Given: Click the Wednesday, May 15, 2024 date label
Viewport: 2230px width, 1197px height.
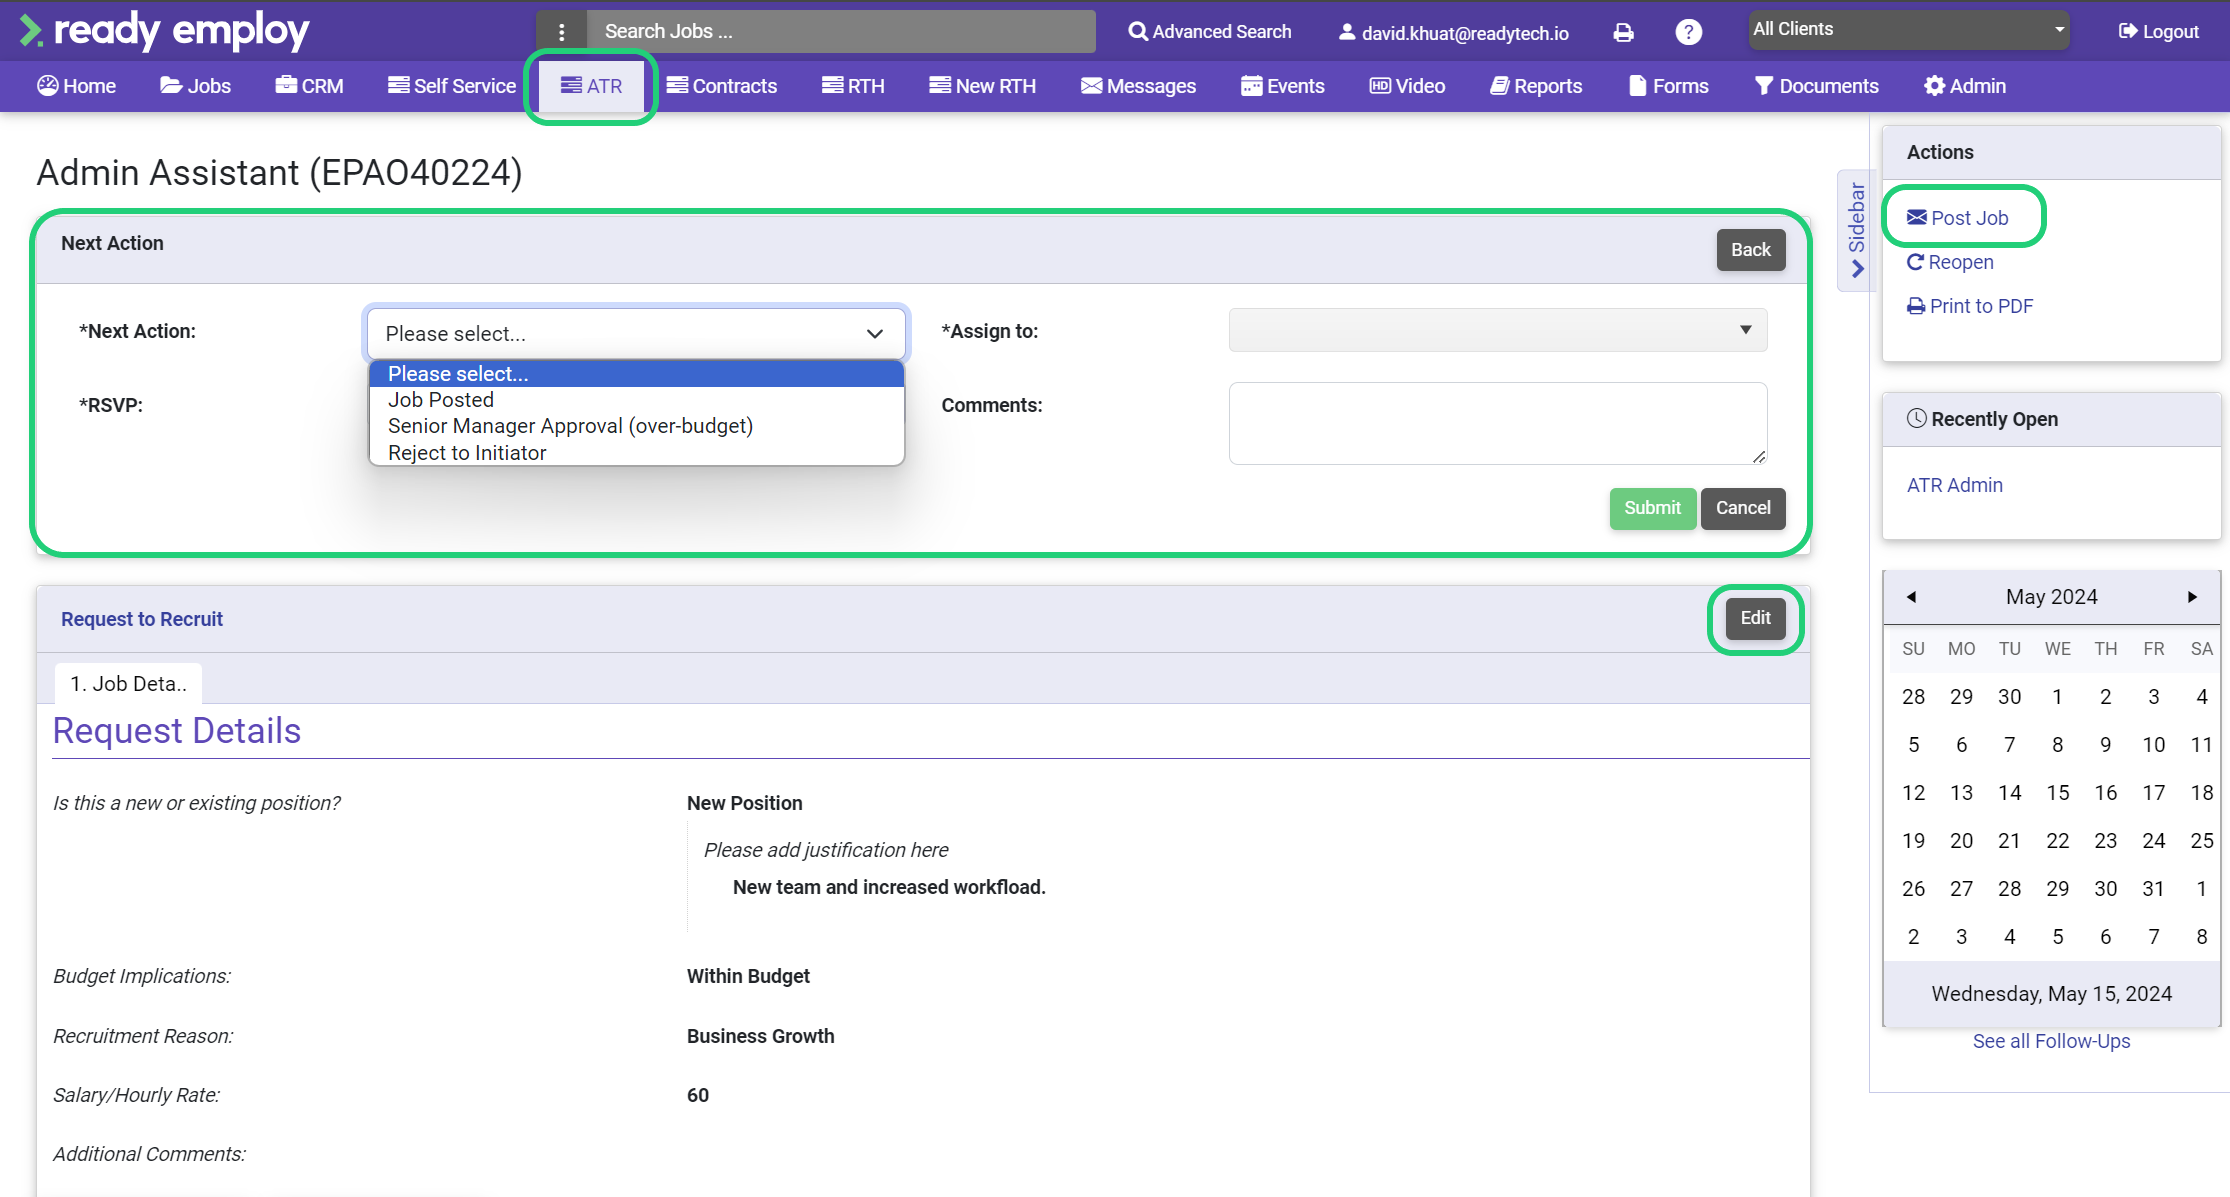Looking at the screenshot, I should pyautogui.click(x=2051, y=994).
